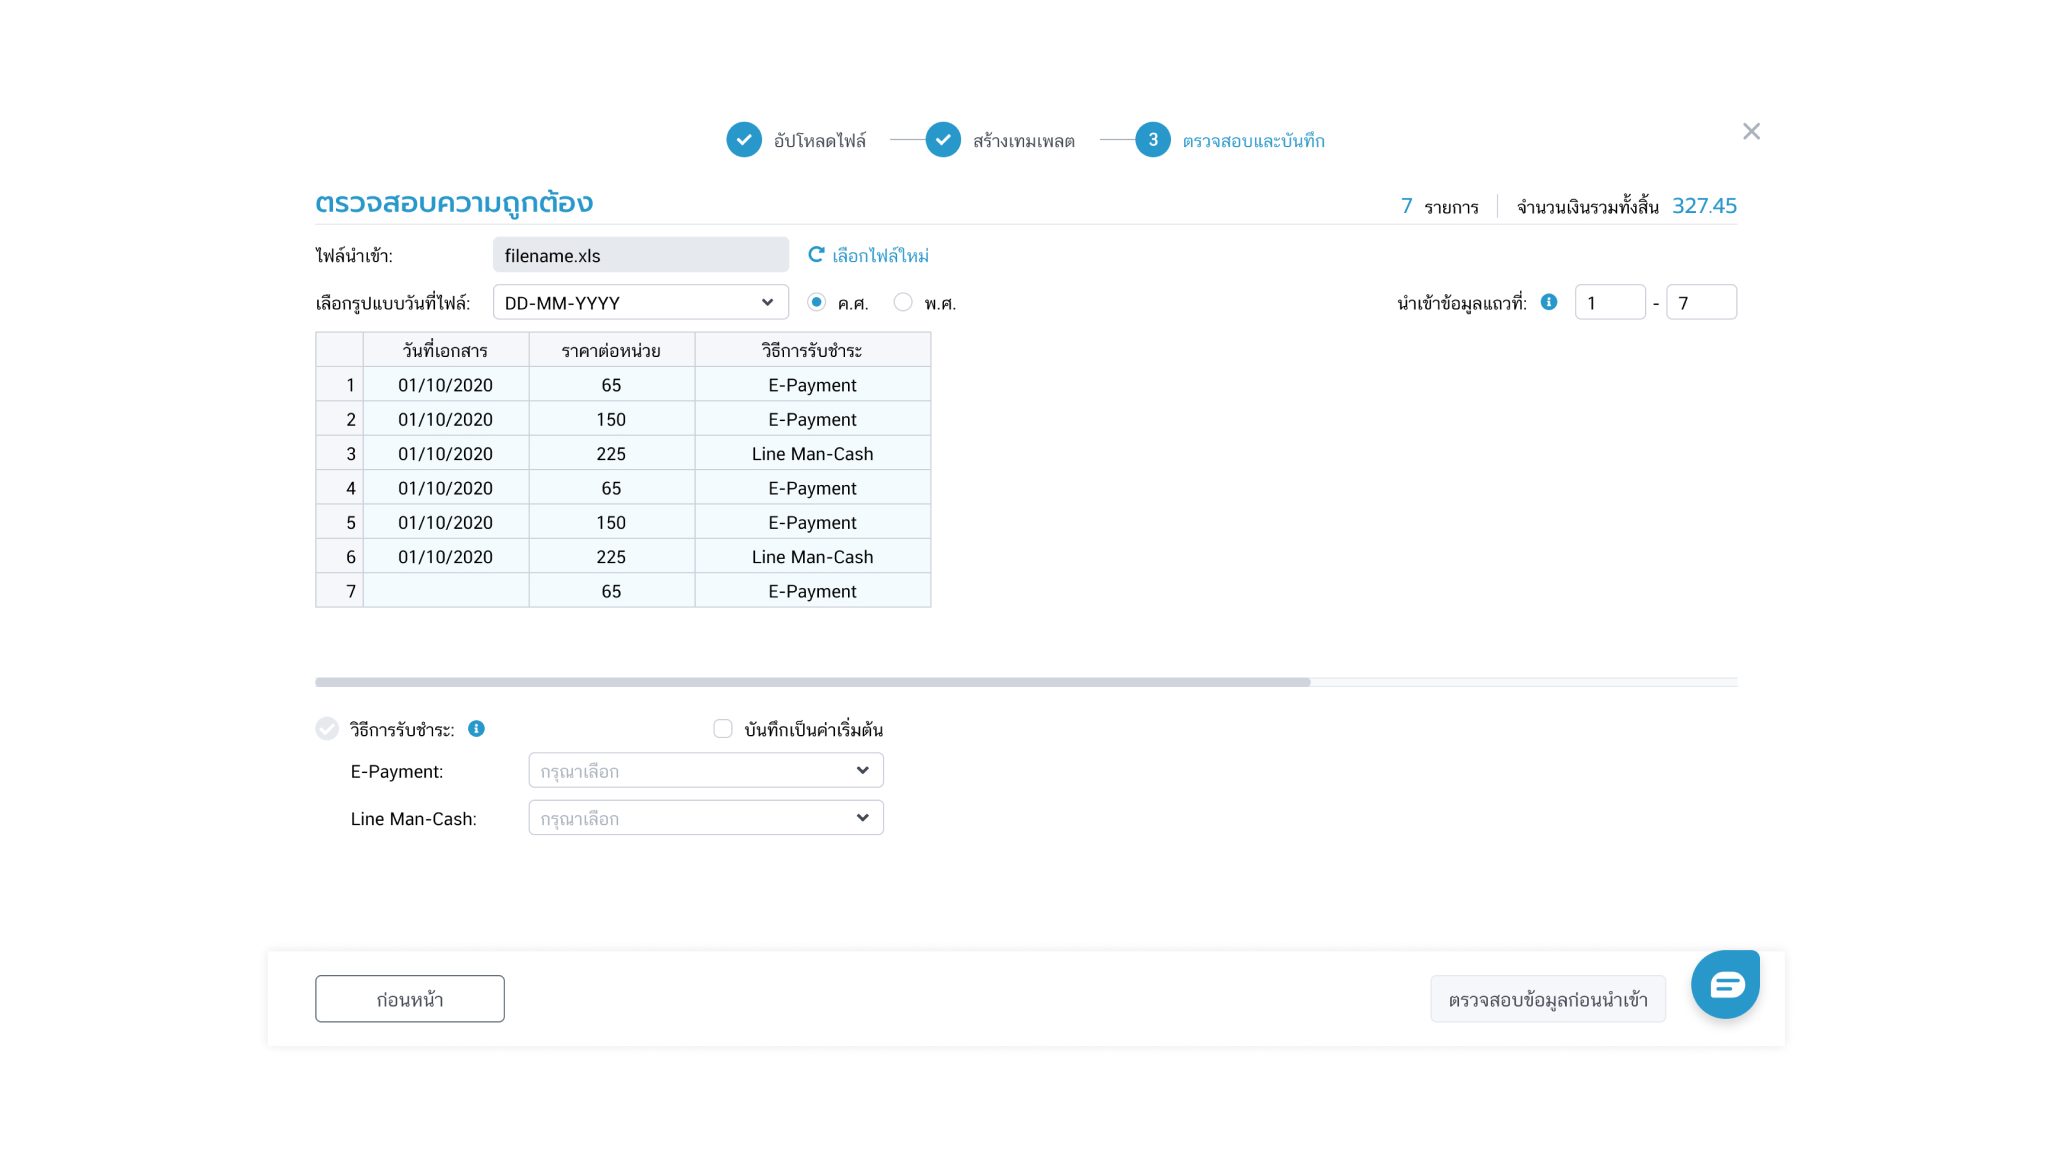Enable บันทึกเป็นค่าเริ่มต้น checkbox
Viewport: 2053px width, 1155px height.
723,729
